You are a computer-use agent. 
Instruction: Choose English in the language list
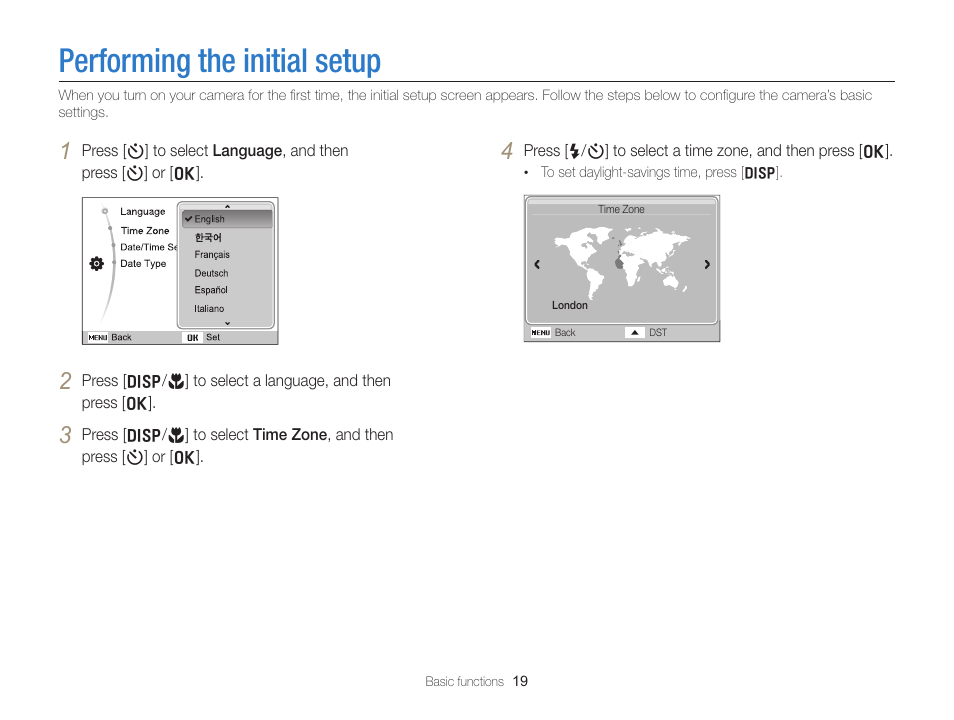point(227,219)
